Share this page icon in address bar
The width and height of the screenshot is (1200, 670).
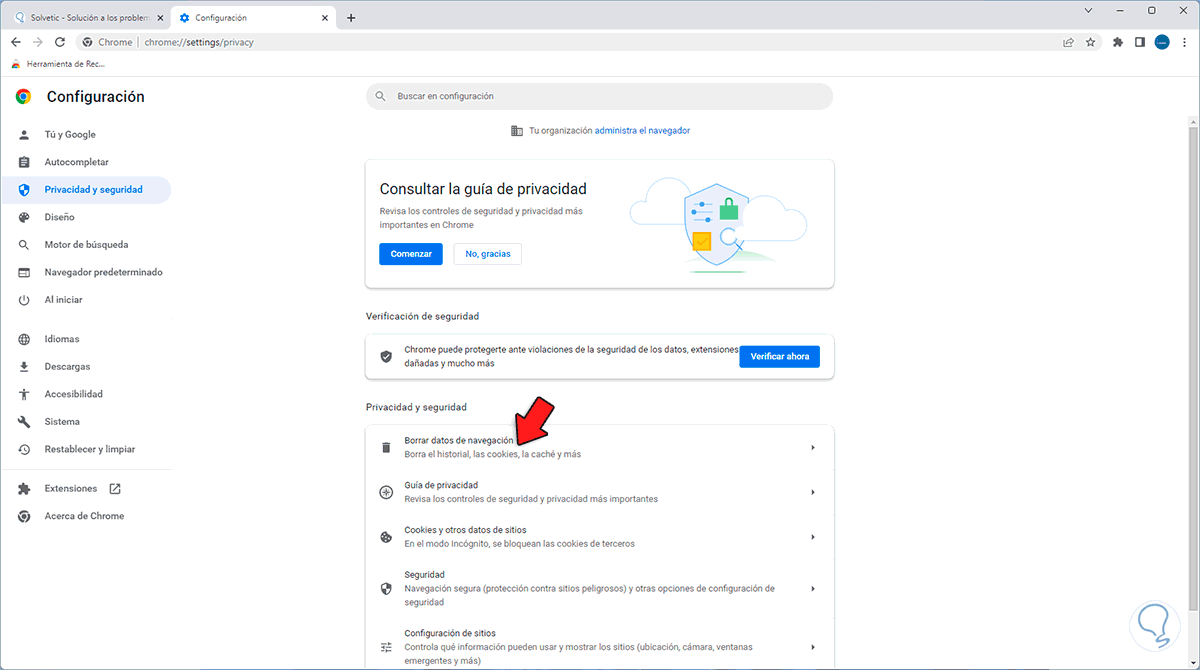pyautogui.click(x=1068, y=42)
